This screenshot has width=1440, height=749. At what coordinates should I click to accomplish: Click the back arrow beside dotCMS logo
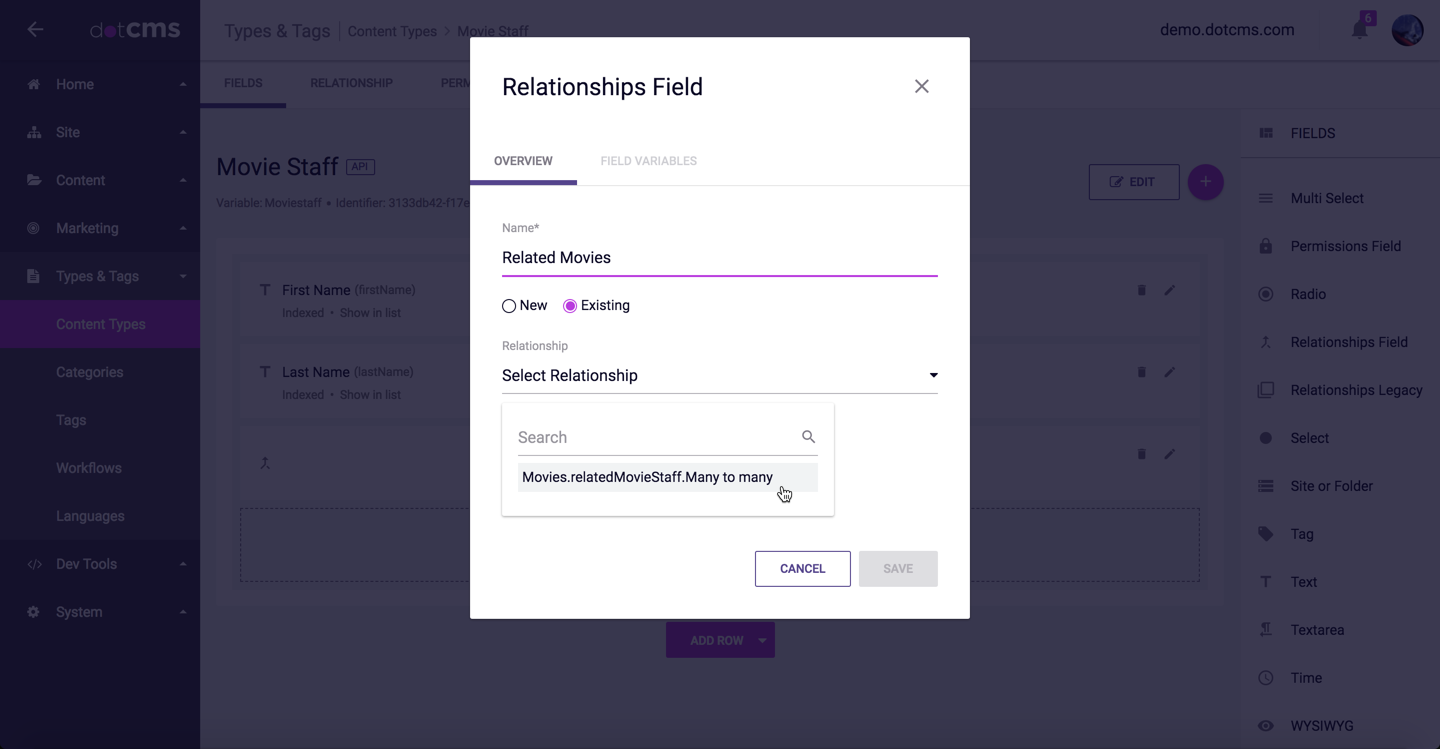point(35,30)
